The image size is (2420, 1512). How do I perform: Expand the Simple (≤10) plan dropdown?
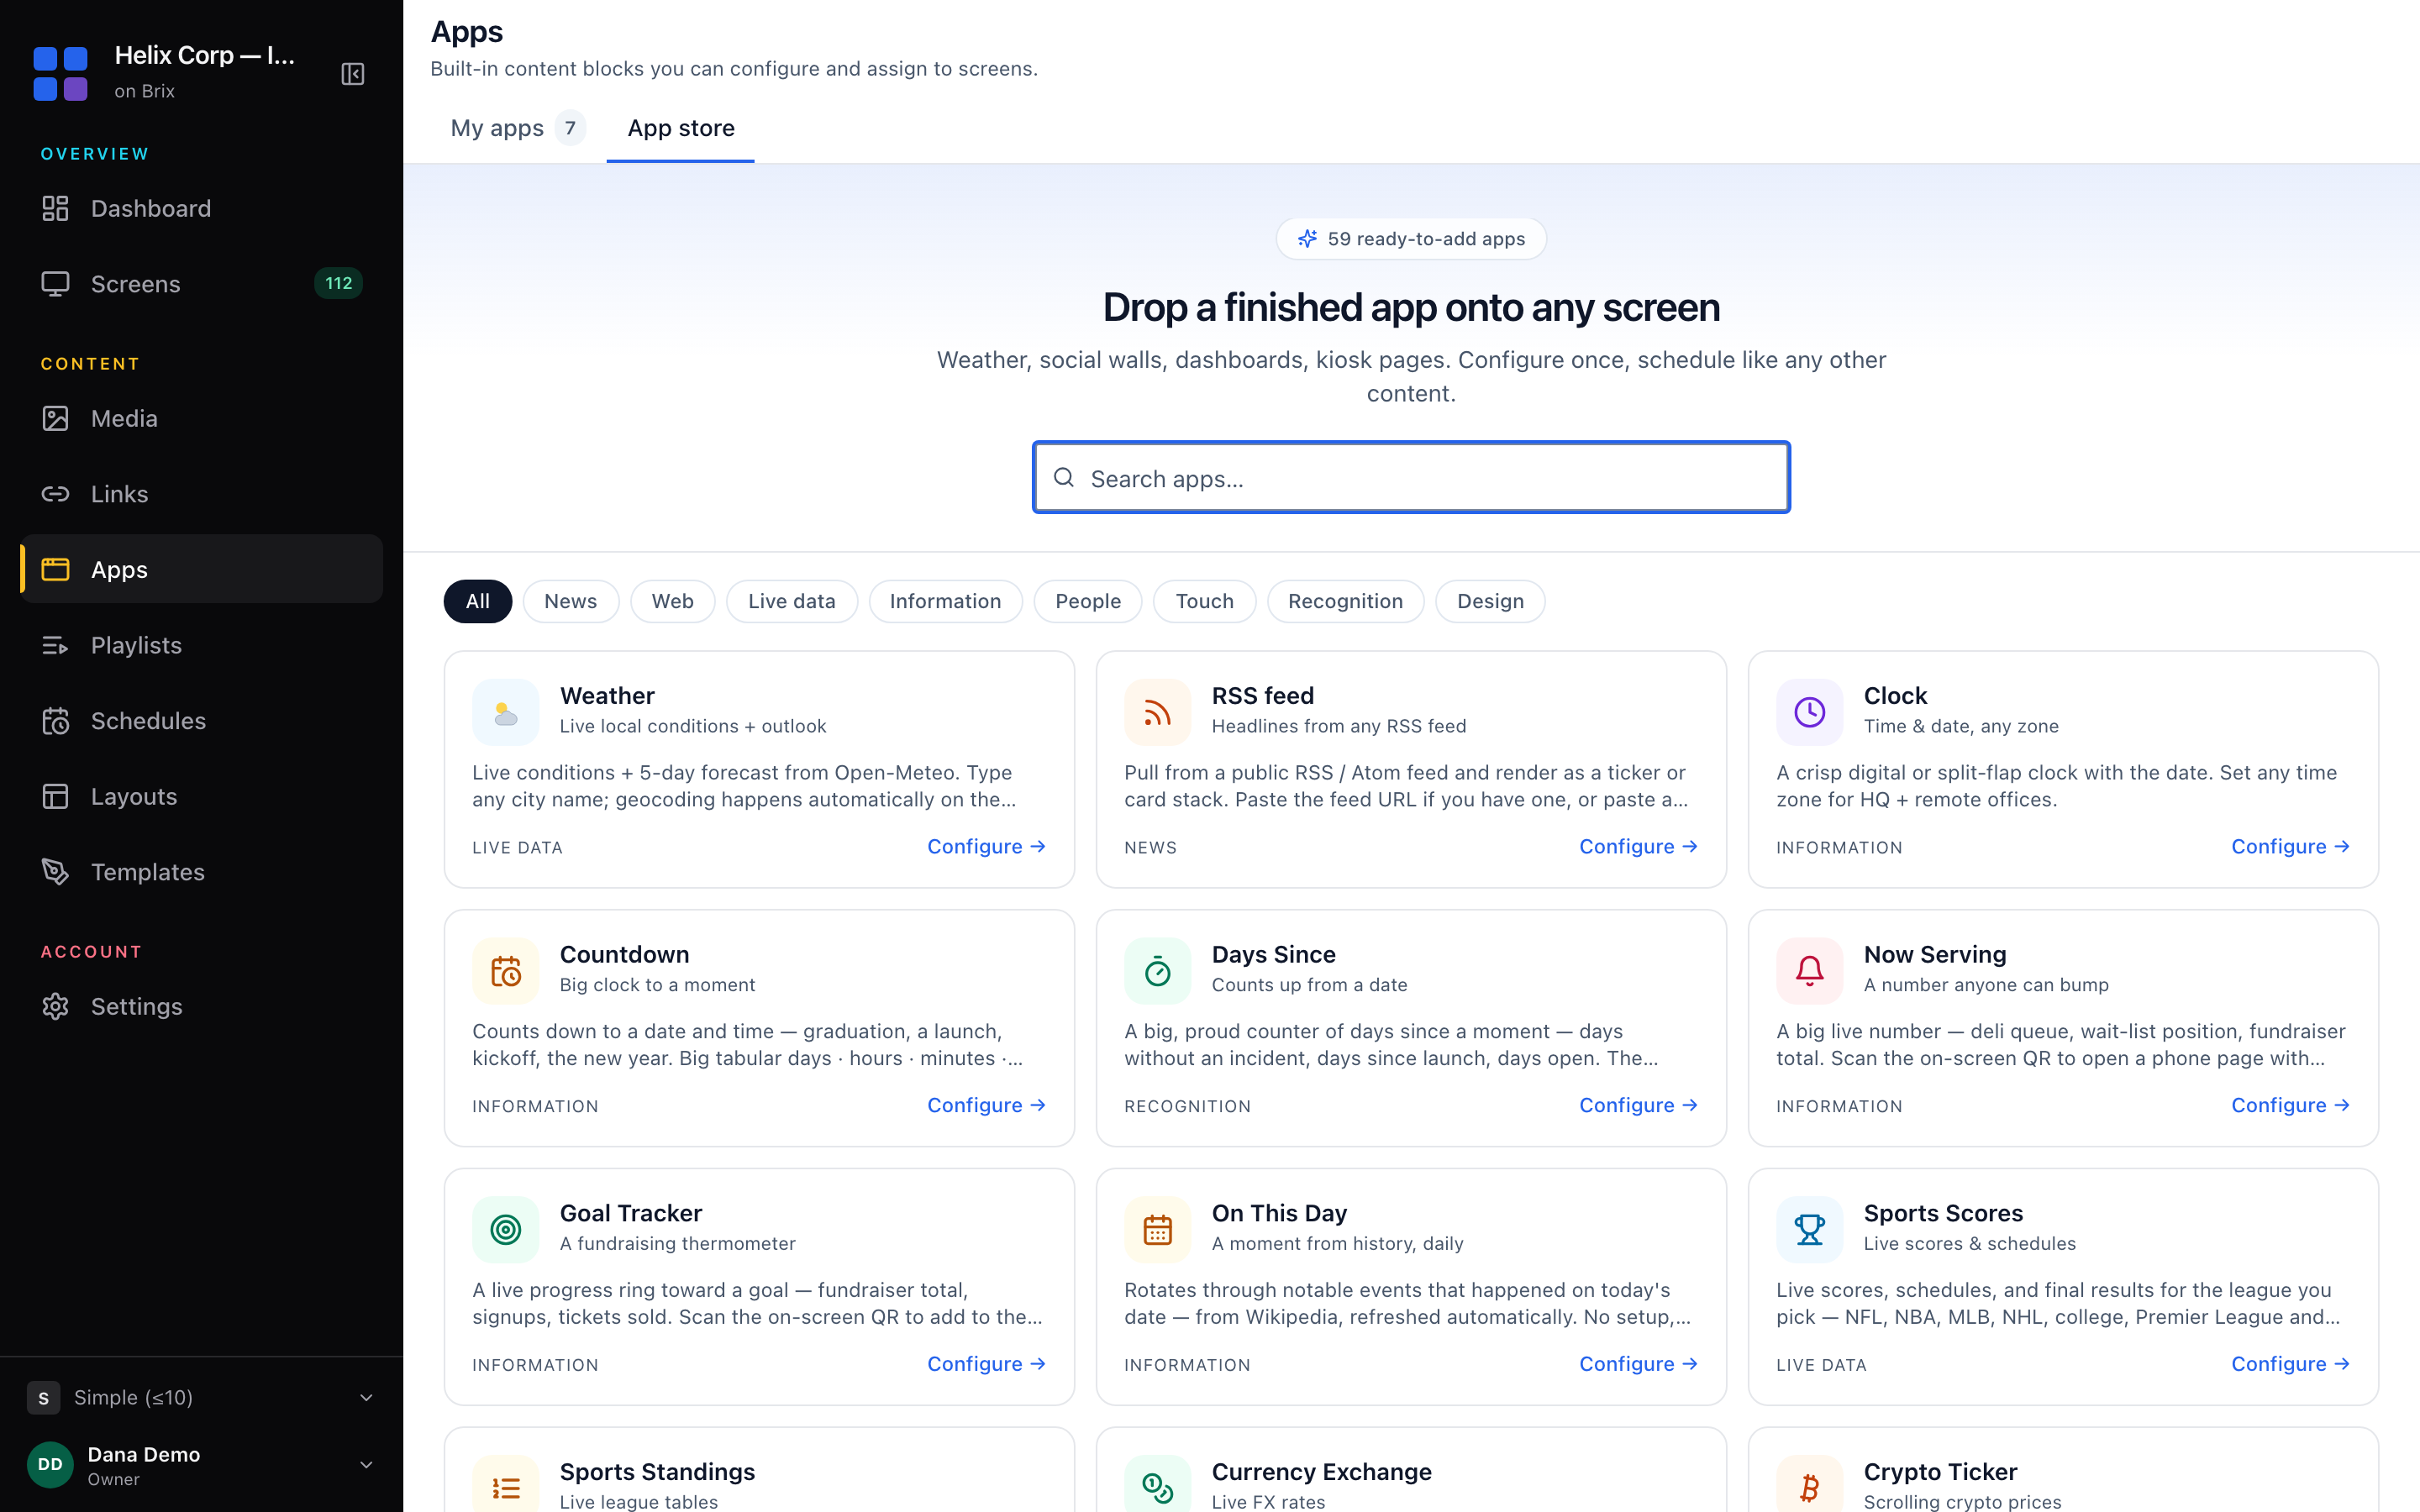coord(201,1397)
